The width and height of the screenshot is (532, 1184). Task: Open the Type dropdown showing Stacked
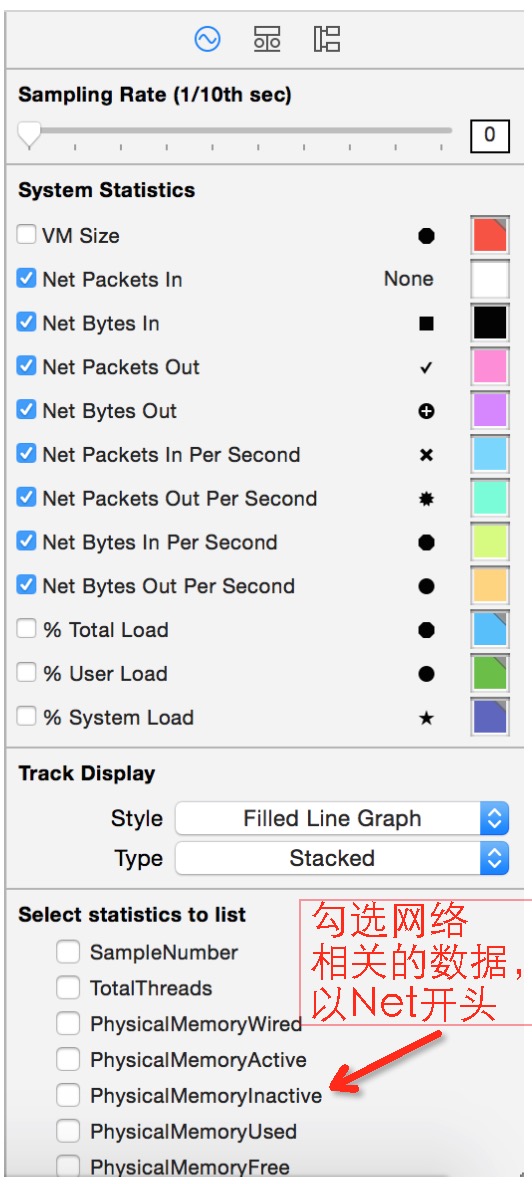tap(342, 859)
